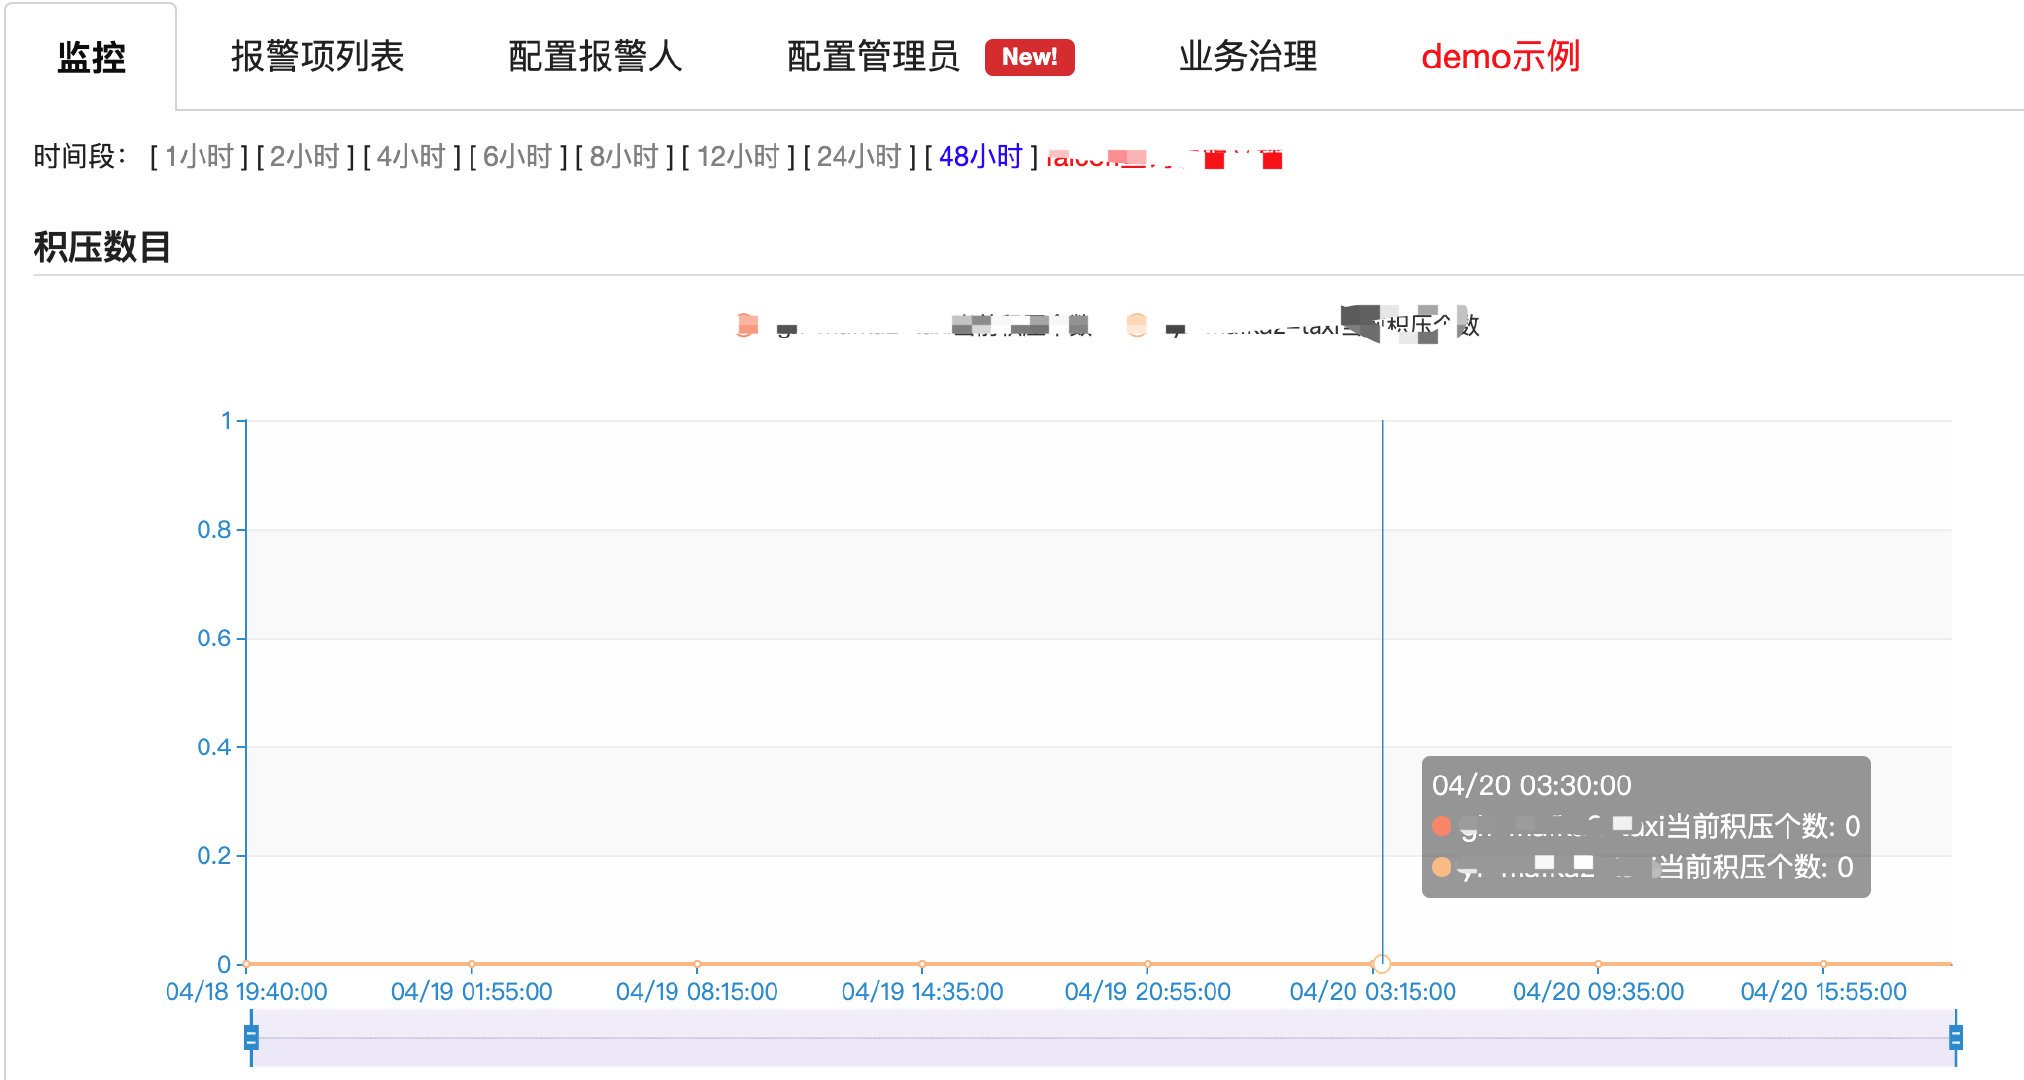Open the 配置报警人 tab
This screenshot has height=1080, width=2024.
(595, 57)
